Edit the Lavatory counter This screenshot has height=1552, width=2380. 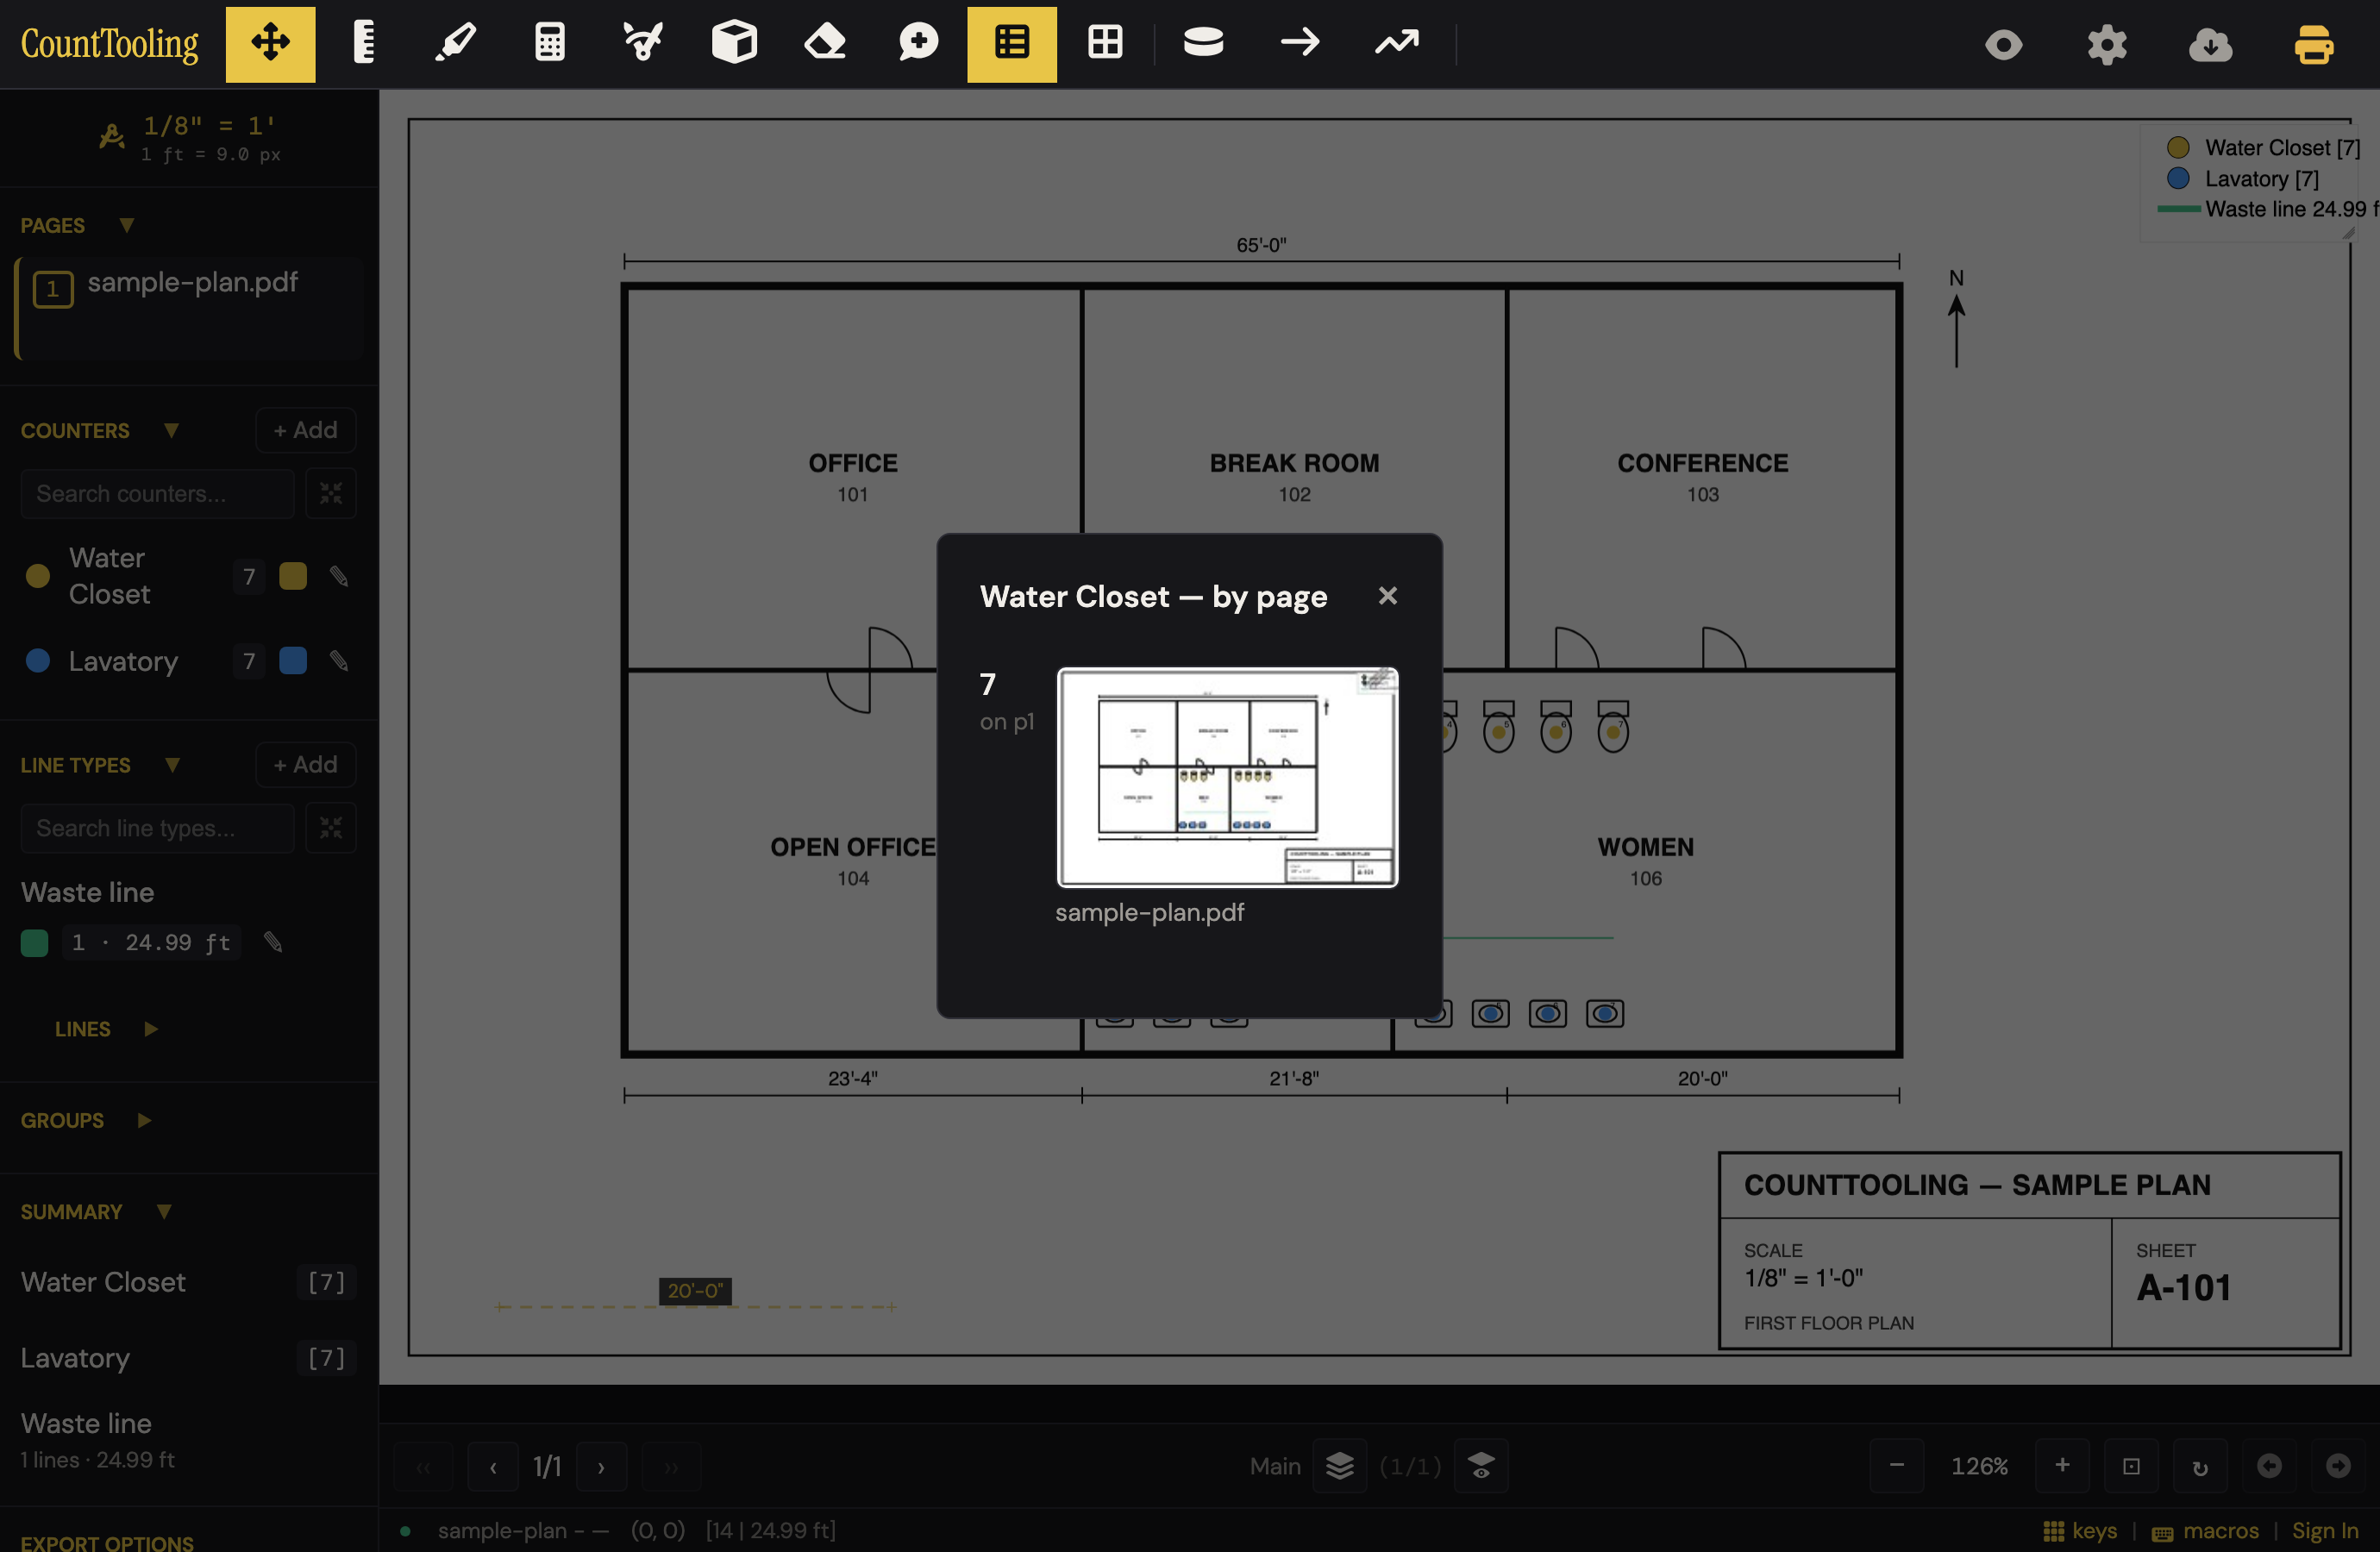[x=339, y=661]
